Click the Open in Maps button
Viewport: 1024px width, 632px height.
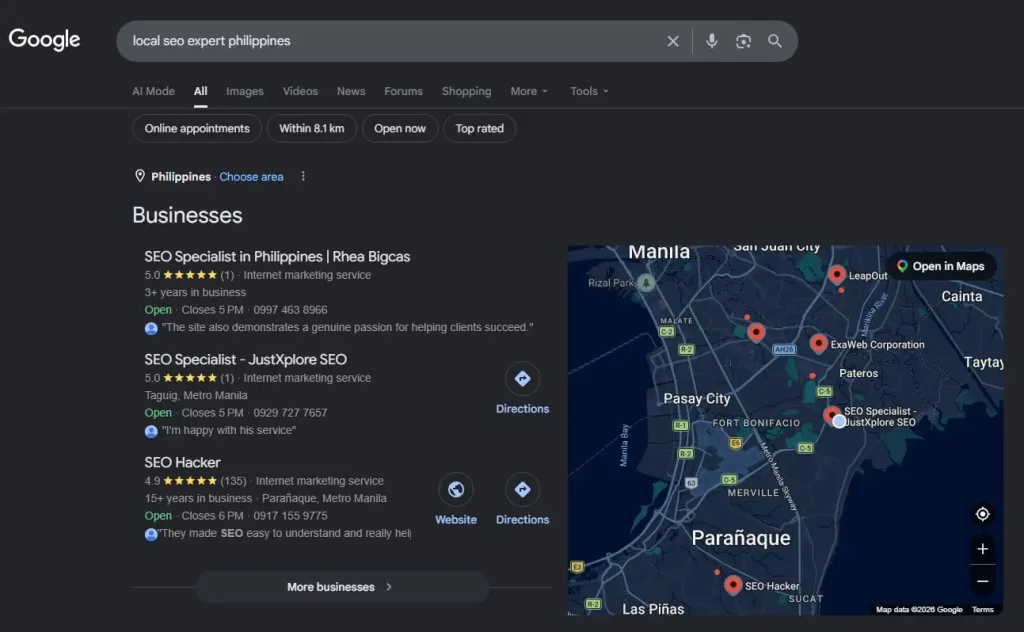941,266
